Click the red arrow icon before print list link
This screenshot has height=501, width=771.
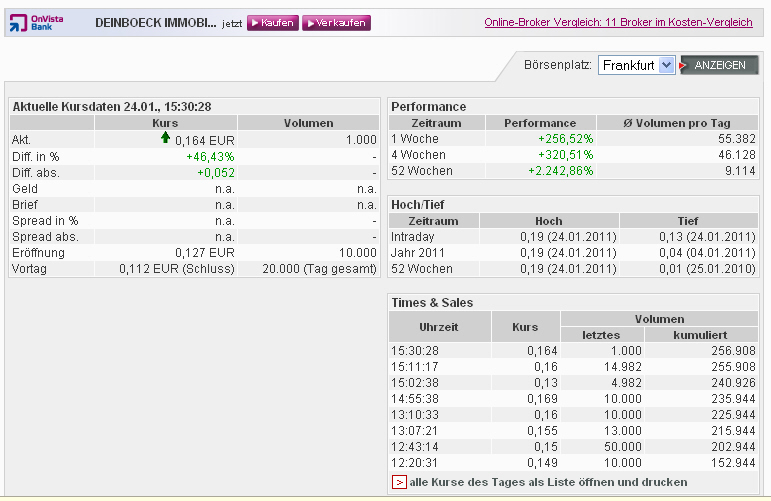coord(399,482)
